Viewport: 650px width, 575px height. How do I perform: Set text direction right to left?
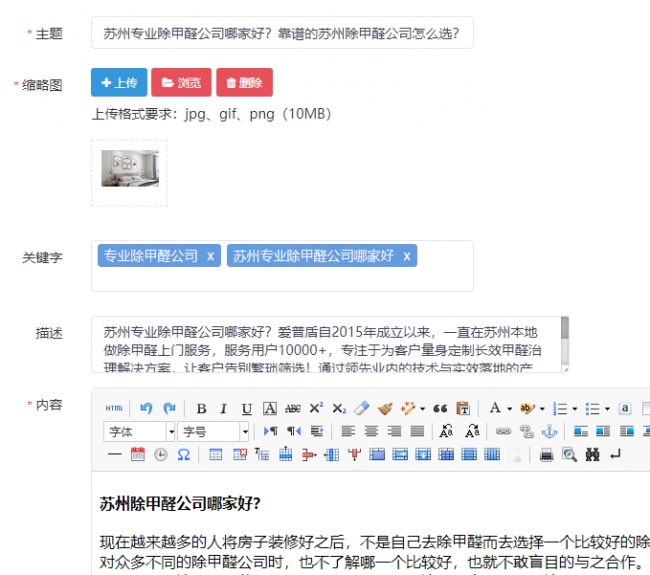click(293, 432)
